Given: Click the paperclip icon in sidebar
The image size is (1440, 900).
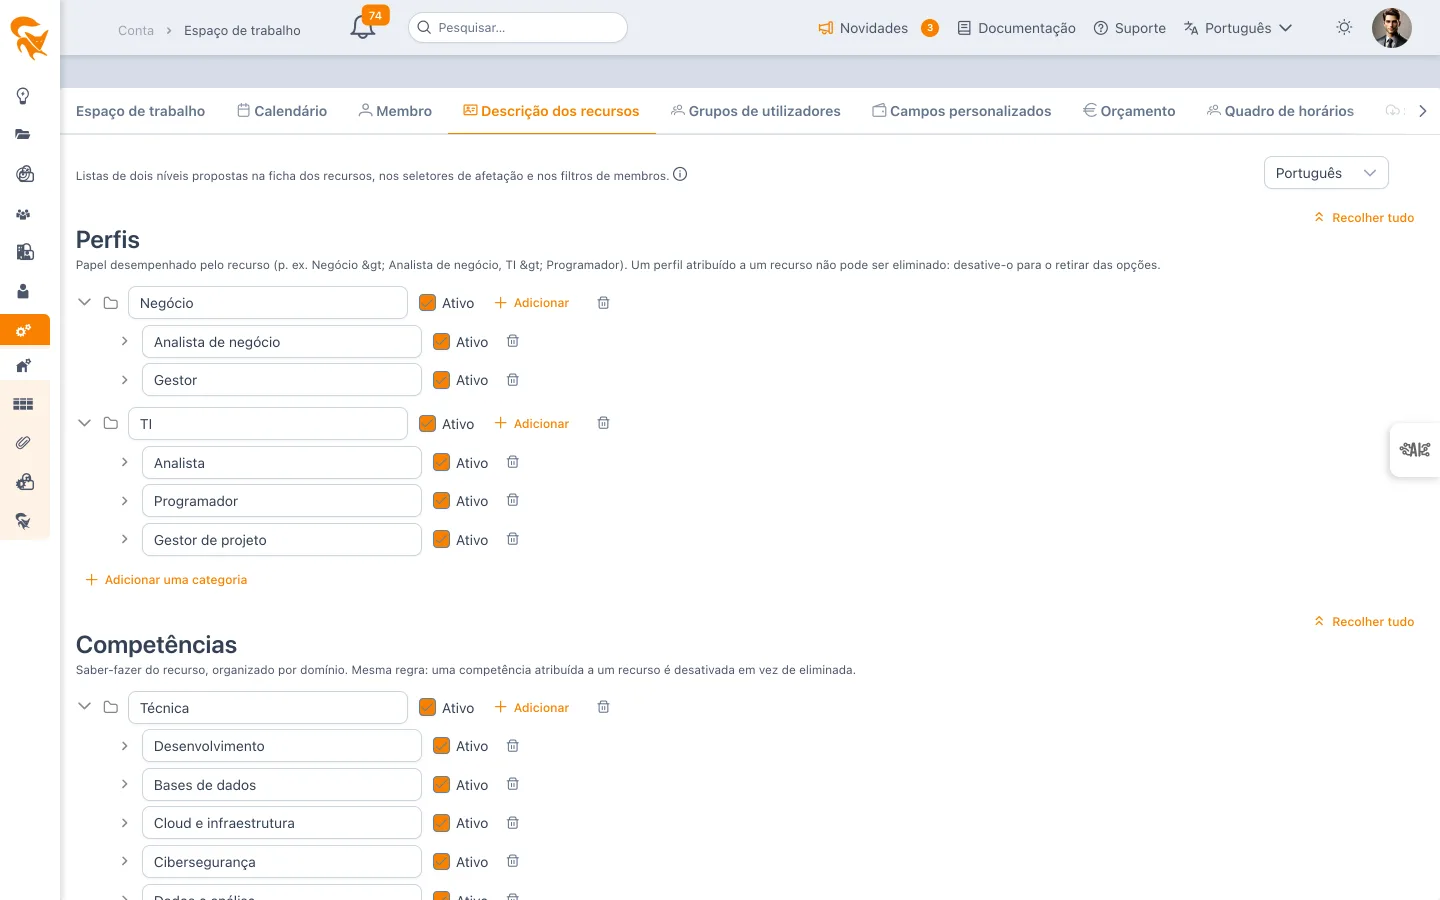Looking at the screenshot, I should [x=23, y=442].
